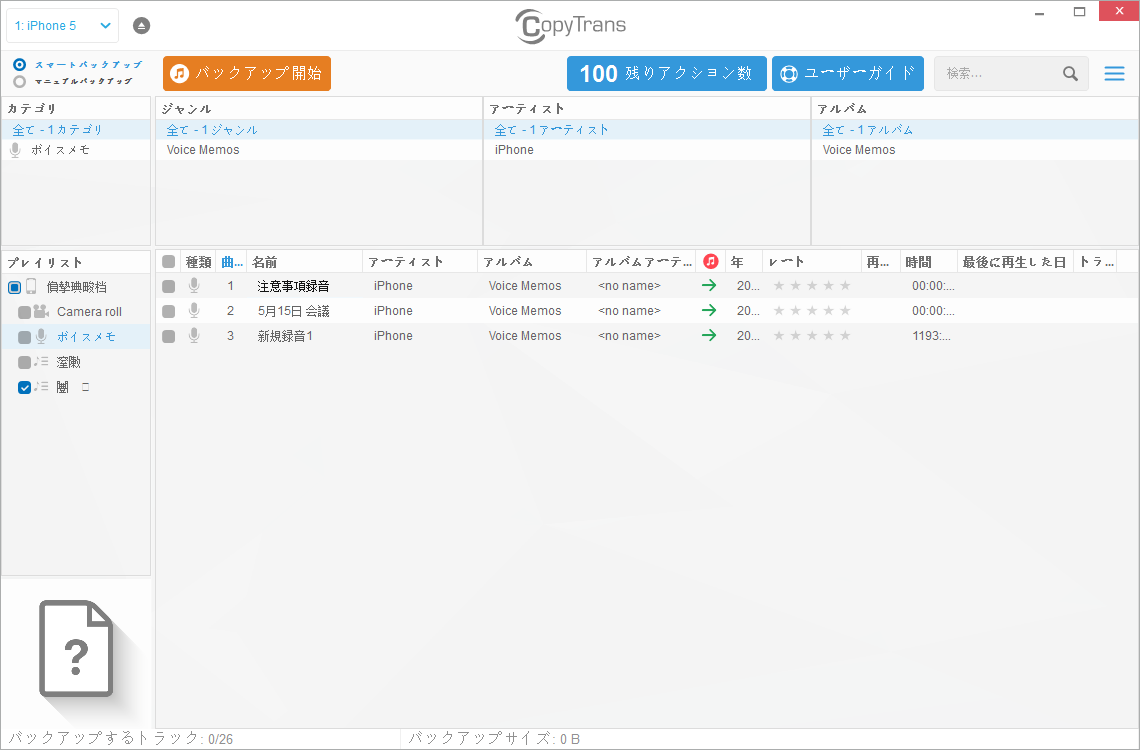Click the microphone icon of 5月15日 会議
Screen dimensions: 1140x750
(194, 310)
